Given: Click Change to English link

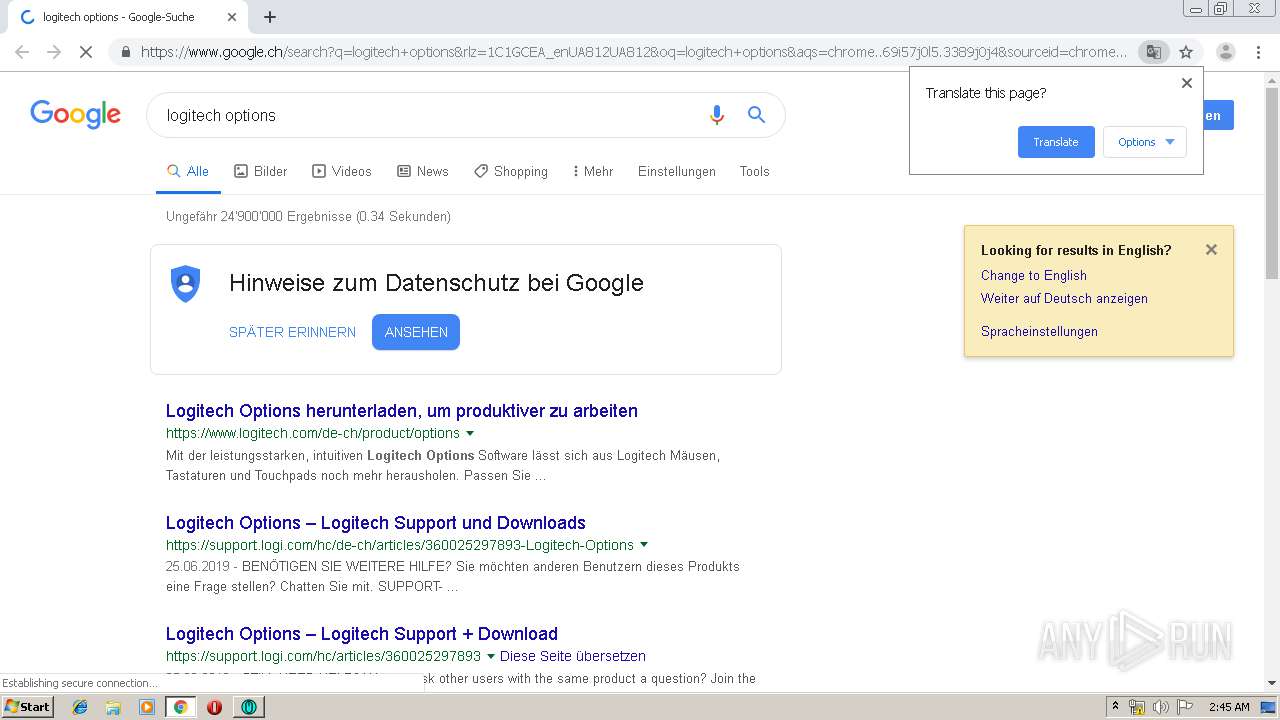Looking at the screenshot, I should coord(1034,275).
